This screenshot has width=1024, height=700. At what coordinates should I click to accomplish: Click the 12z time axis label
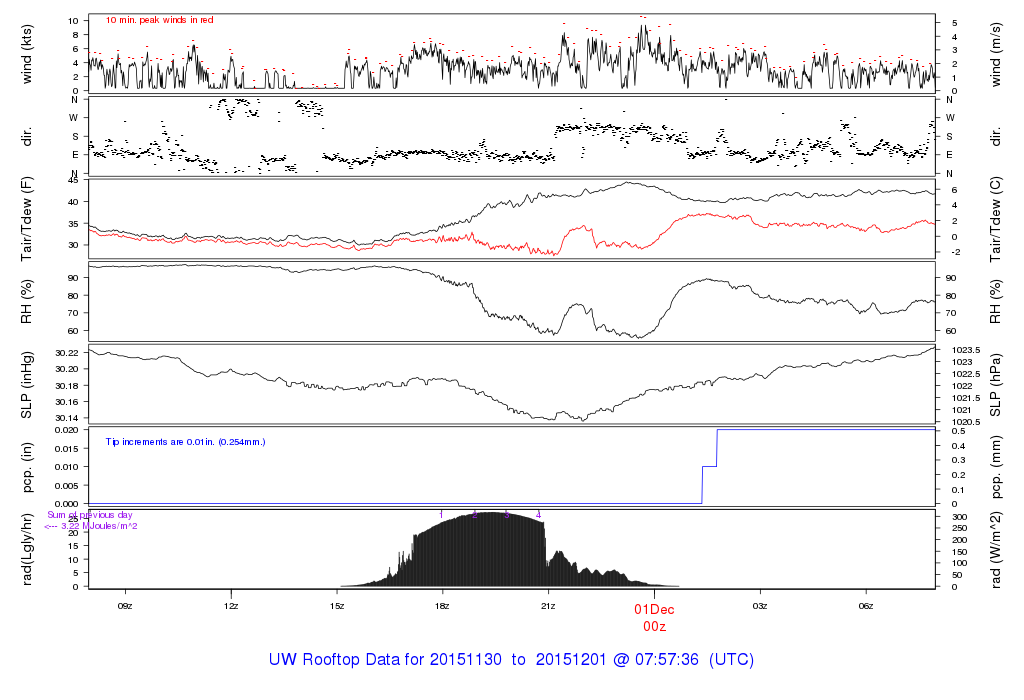(x=231, y=605)
